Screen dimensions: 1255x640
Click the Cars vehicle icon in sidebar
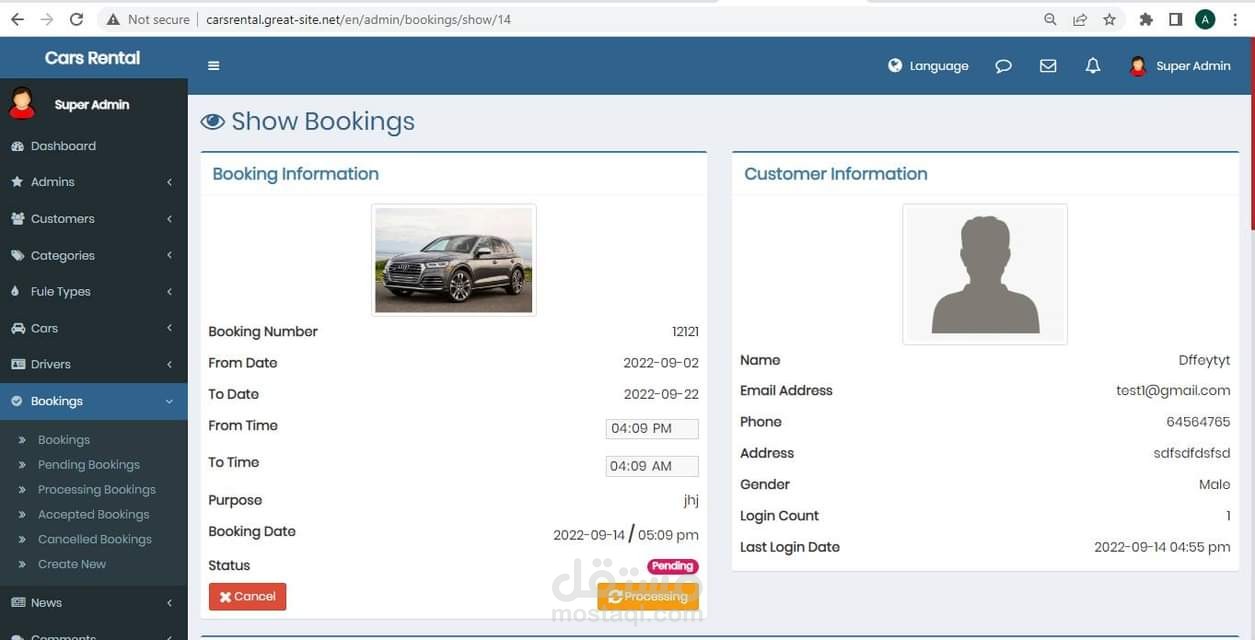click(17, 328)
